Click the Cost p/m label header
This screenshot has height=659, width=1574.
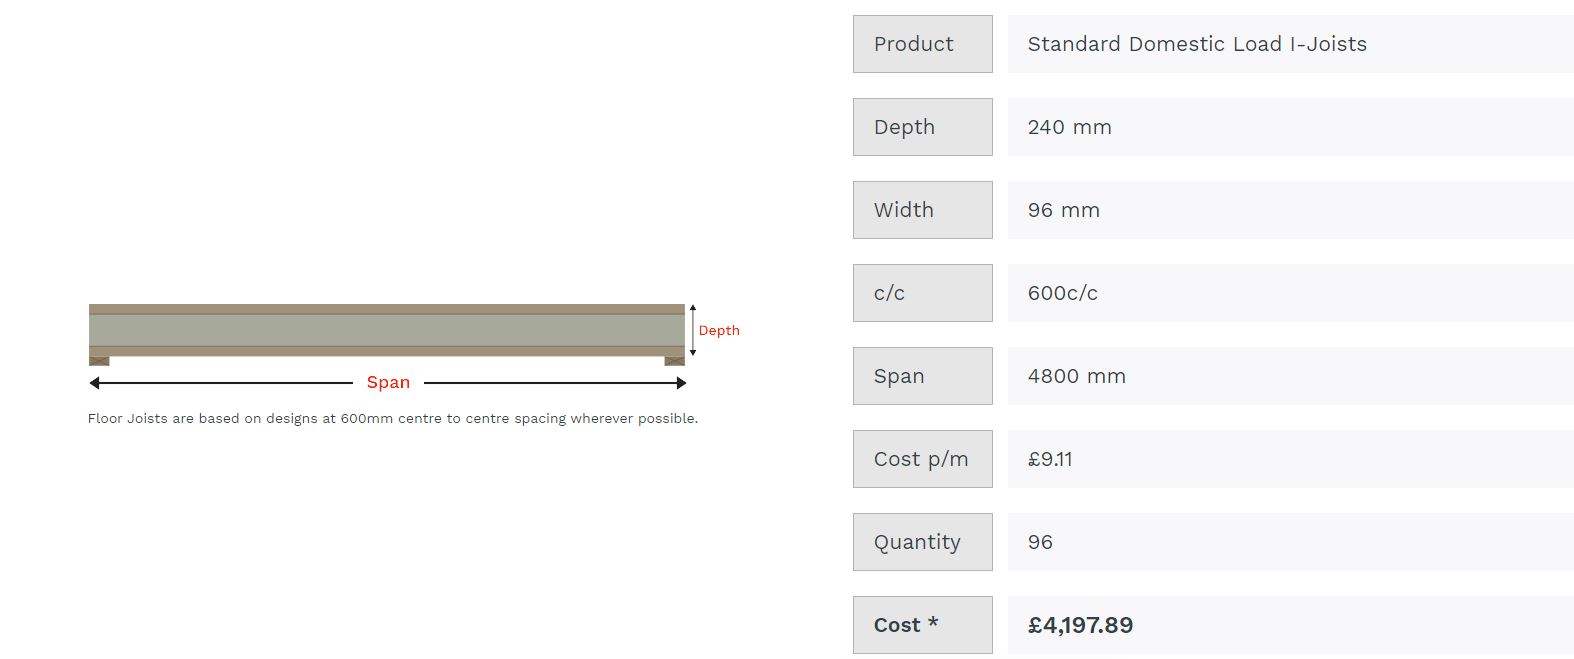pos(920,459)
